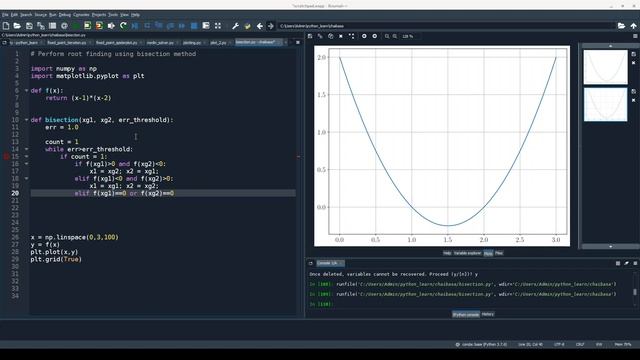The image size is (640, 360).
Task: Click working directory path field
Action: click(x=446, y=26)
